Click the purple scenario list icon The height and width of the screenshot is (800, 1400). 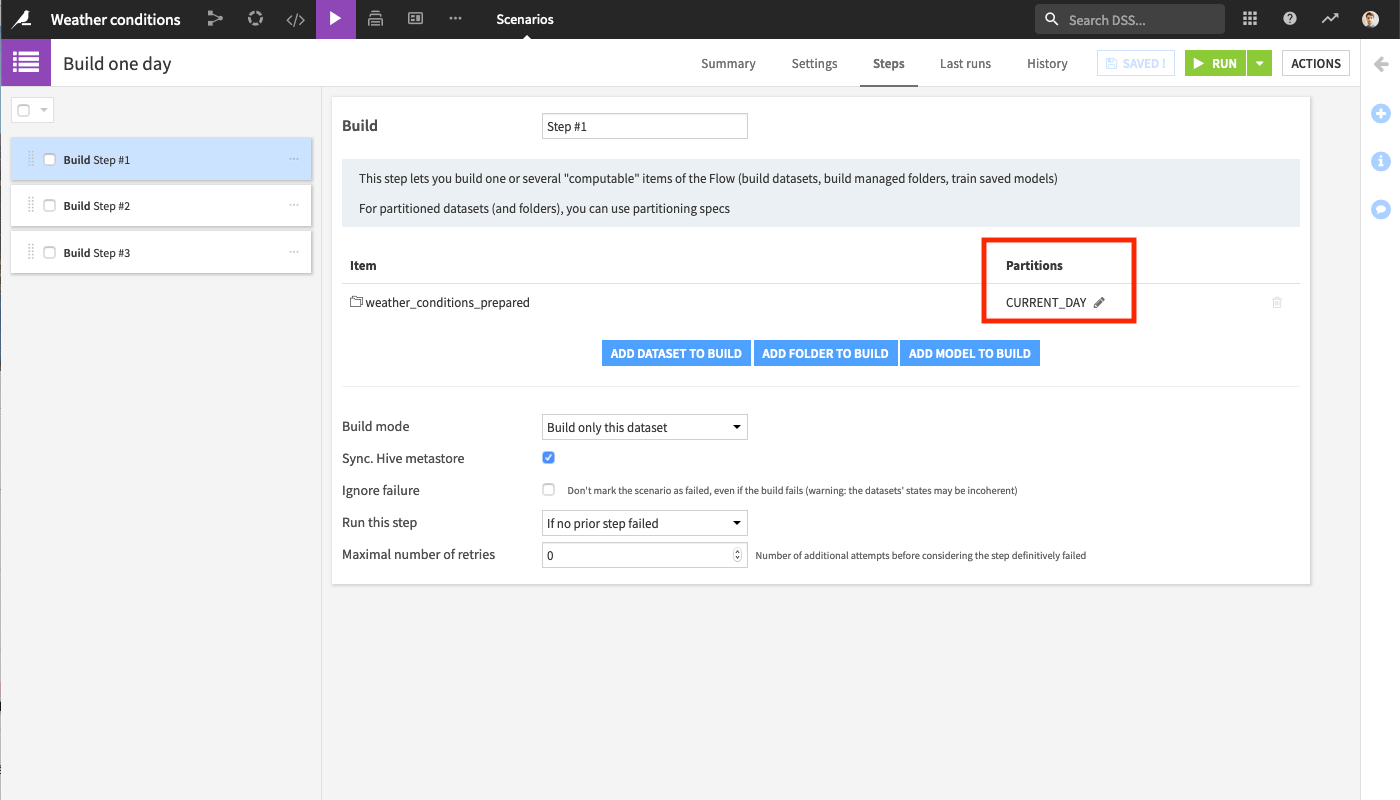[x=26, y=63]
